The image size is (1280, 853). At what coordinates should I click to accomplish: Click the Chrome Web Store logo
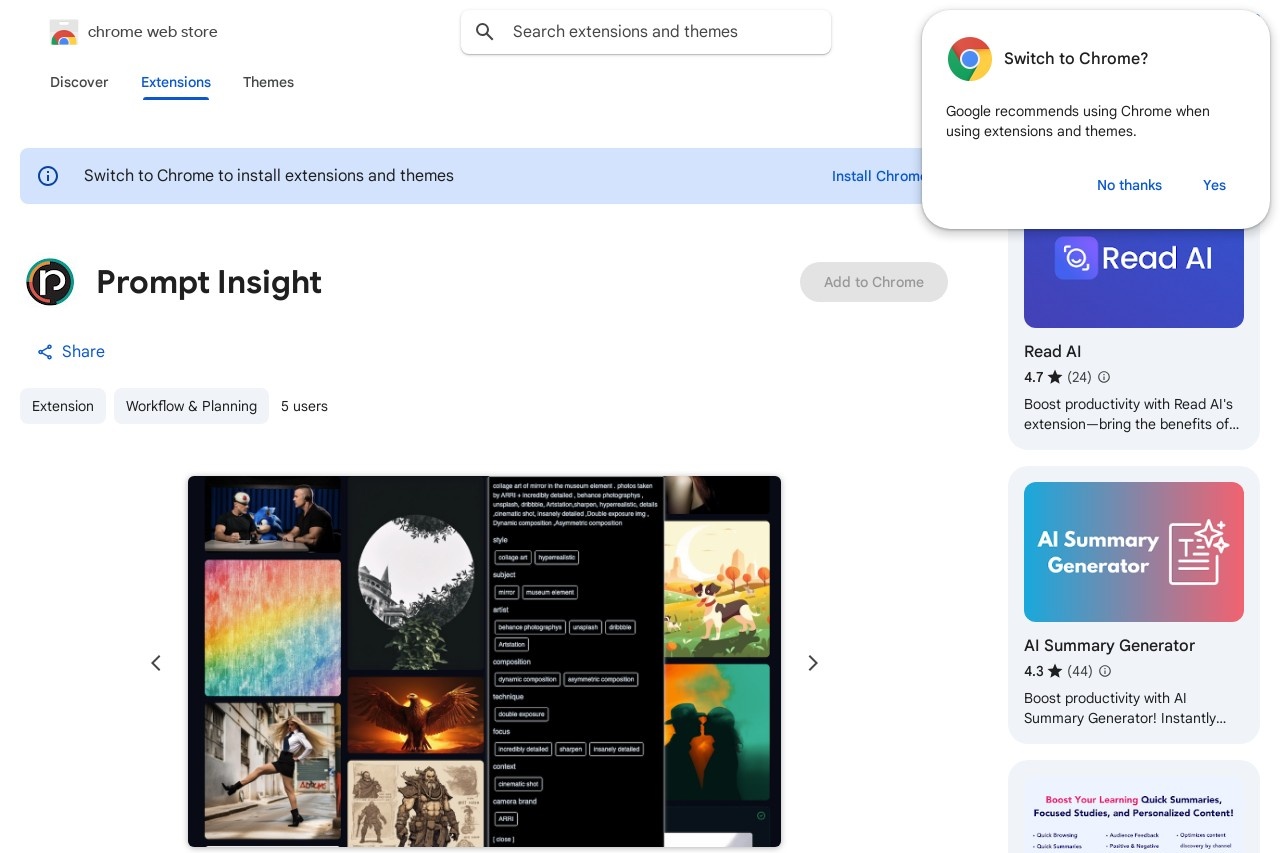64,32
